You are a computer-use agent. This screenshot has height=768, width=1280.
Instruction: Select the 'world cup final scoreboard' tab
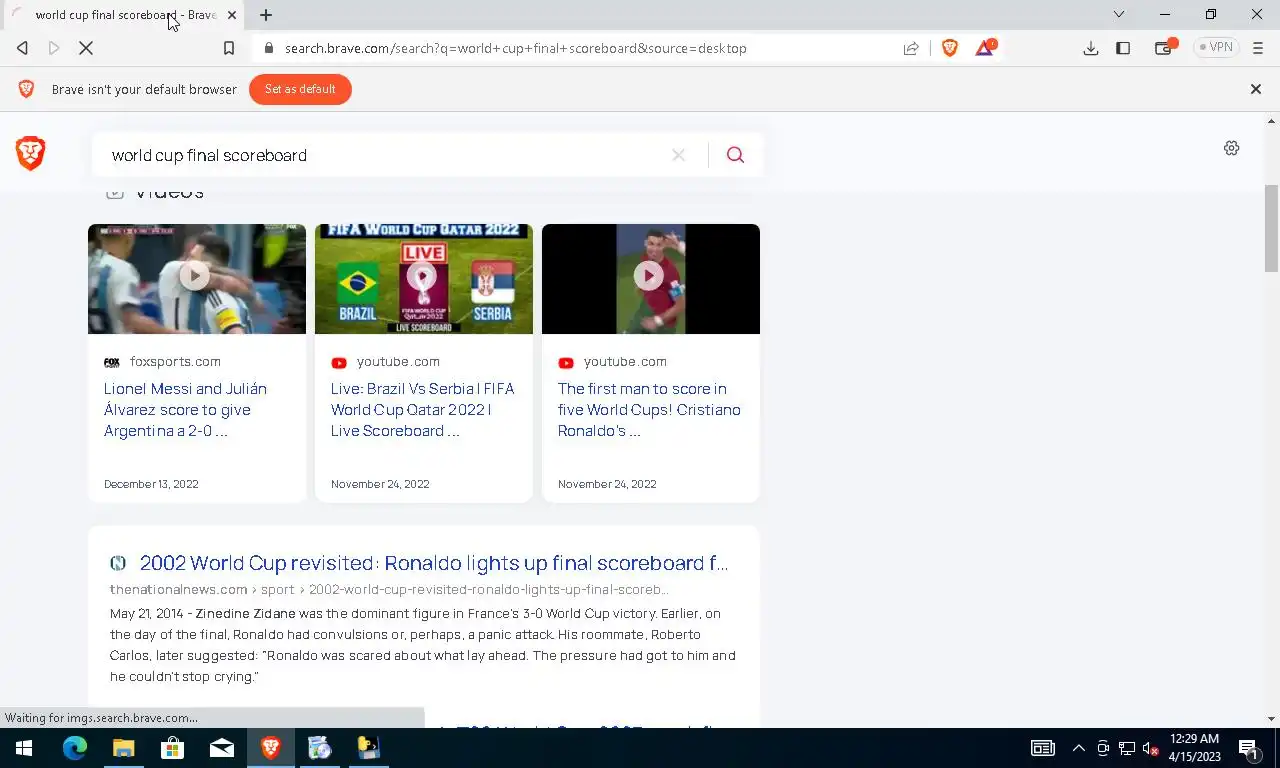[x=123, y=15]
